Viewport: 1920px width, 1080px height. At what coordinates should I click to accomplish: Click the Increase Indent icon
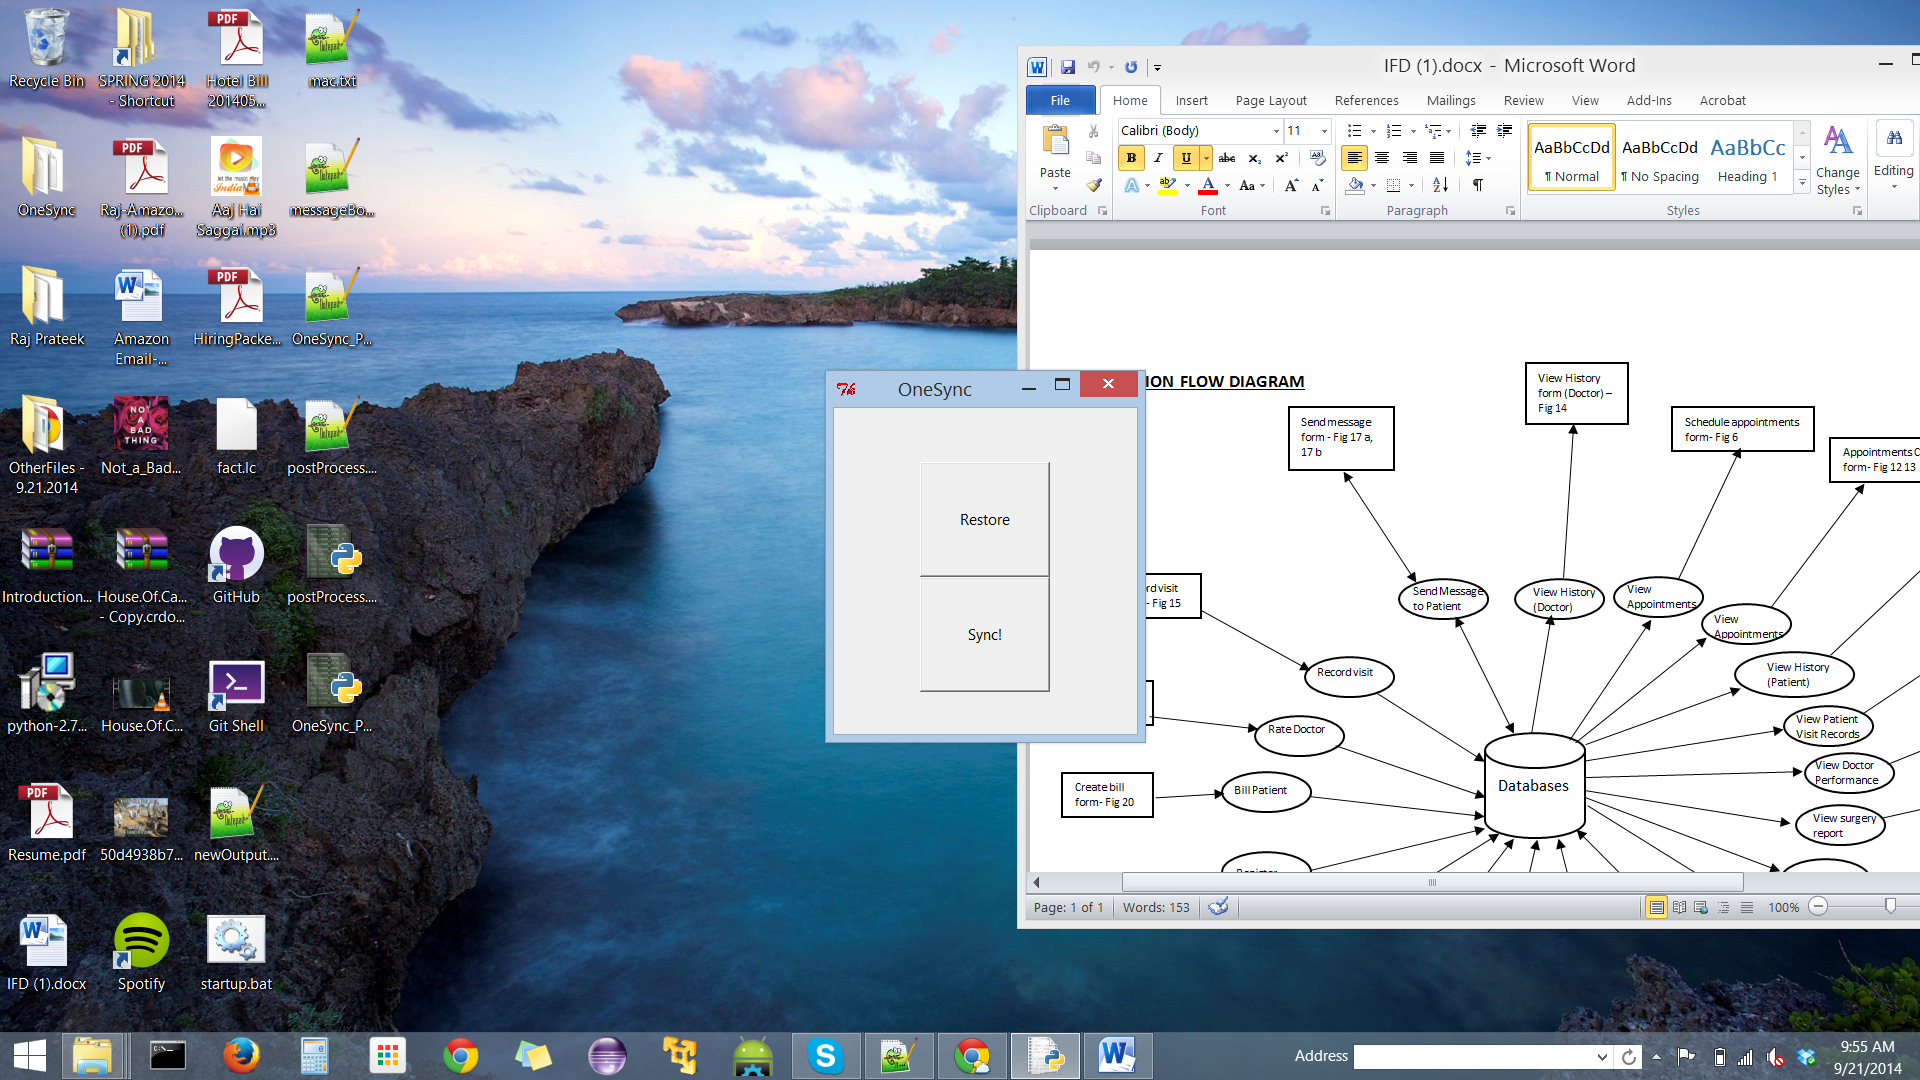click(1504, 131)
